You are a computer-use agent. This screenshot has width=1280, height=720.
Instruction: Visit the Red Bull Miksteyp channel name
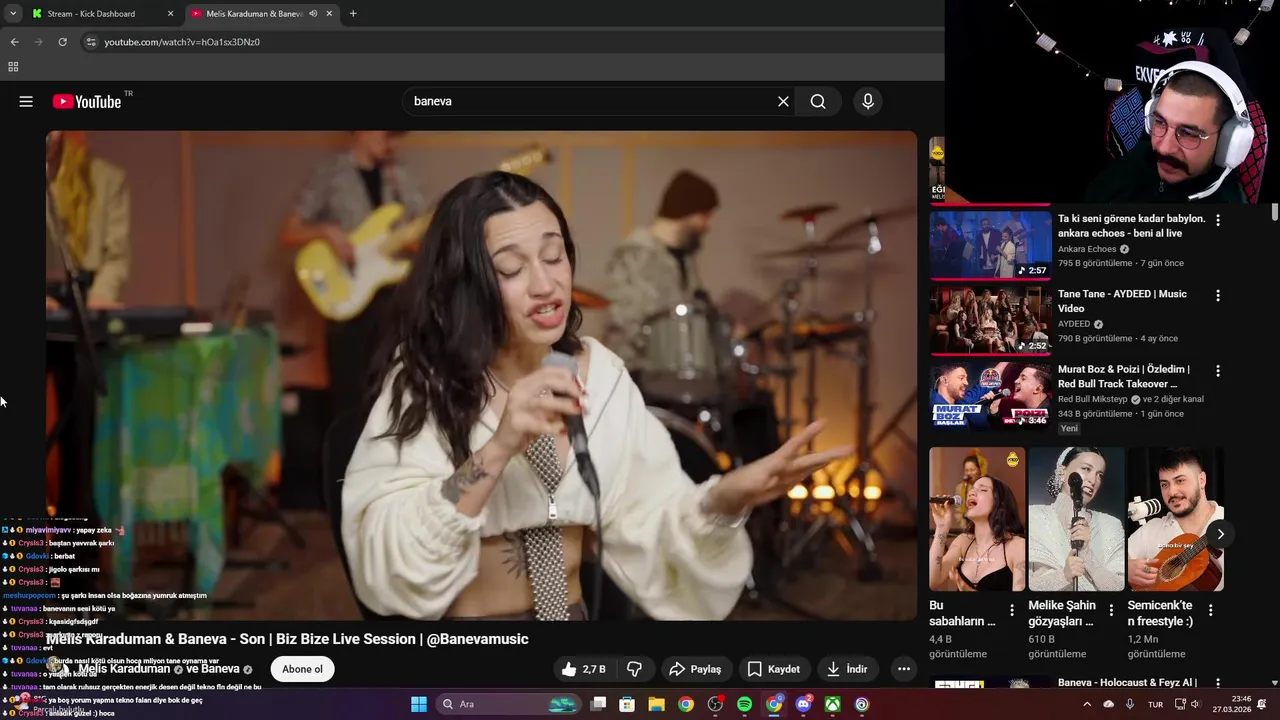[1093, 399]
